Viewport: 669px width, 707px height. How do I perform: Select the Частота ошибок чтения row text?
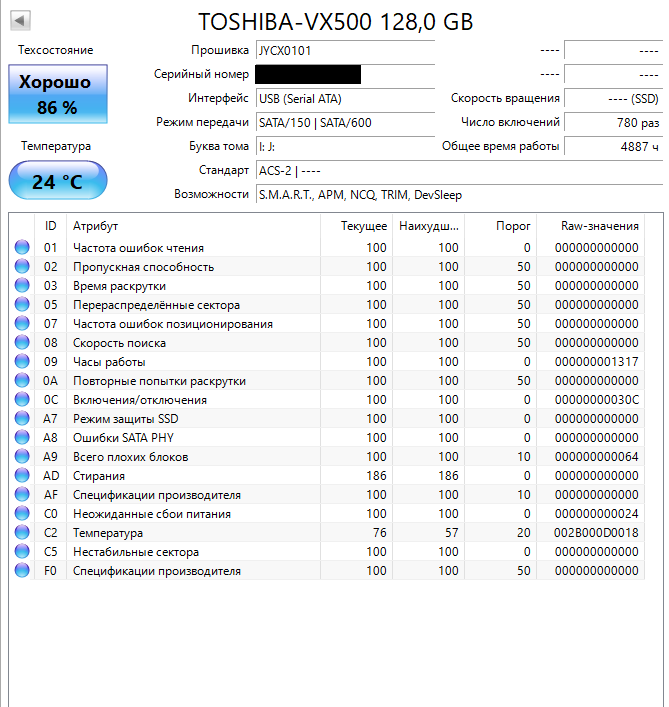tap(138, 248)
